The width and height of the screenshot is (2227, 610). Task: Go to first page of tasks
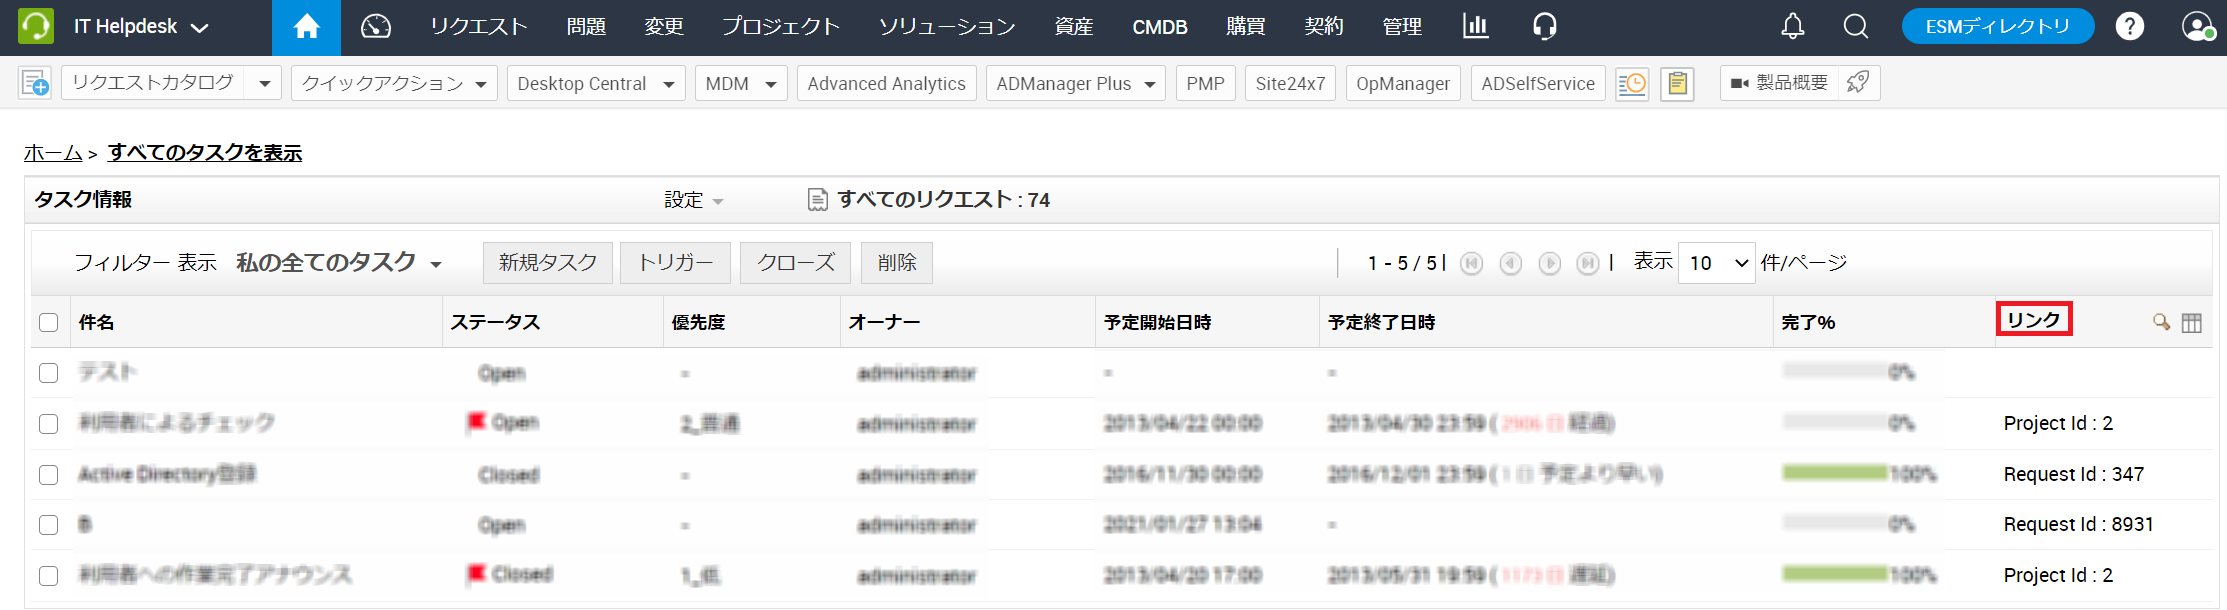[1471, 263]
